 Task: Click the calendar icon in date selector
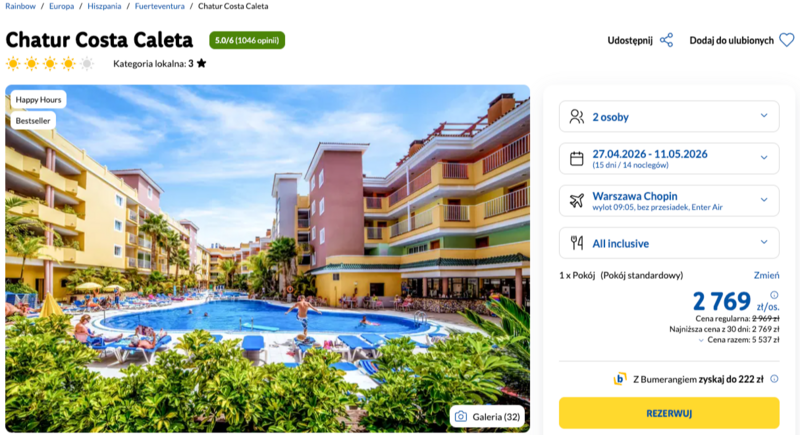pyautogui.click(x=577, y=159)
